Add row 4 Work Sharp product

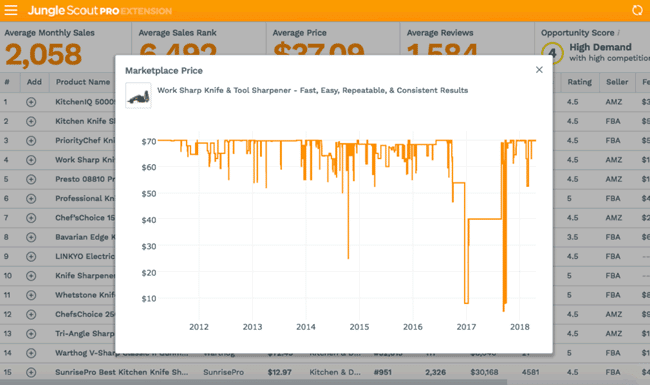[31, 160]
